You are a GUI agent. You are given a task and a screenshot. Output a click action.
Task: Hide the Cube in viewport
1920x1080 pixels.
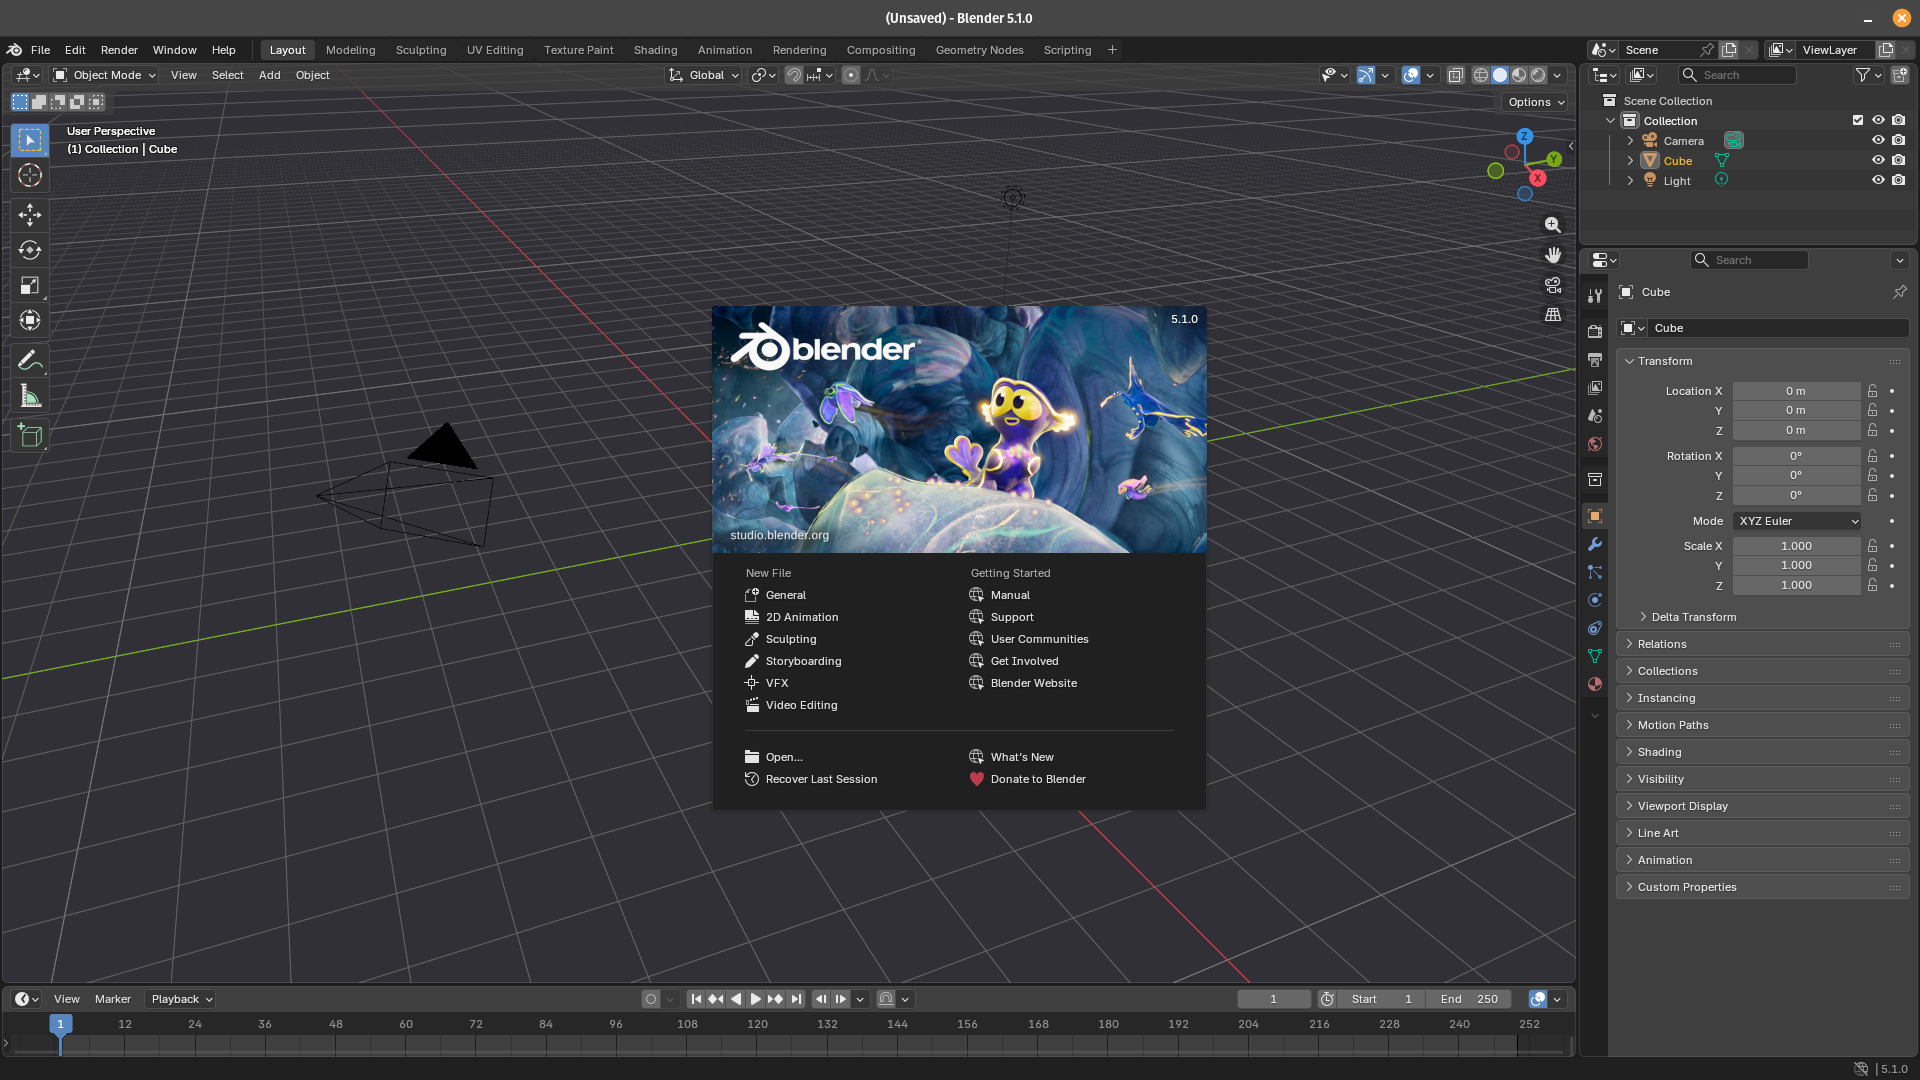[1878, 160]
